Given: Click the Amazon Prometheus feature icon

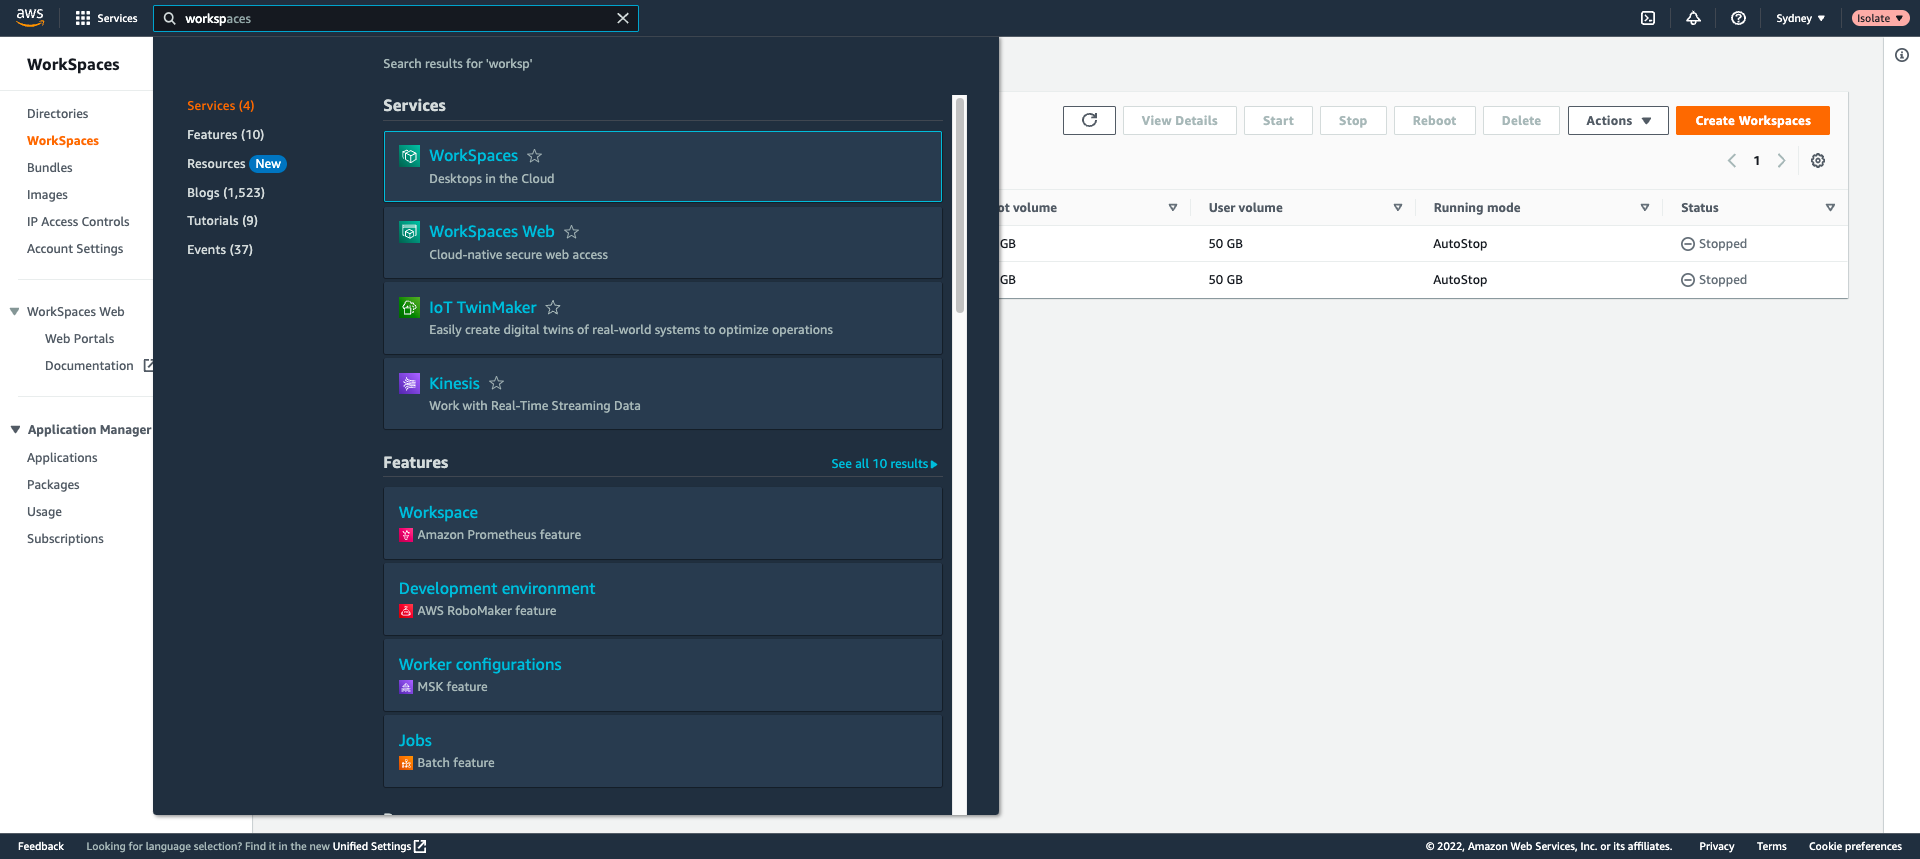Looking at the screenshot, I should tap(406, 535).
